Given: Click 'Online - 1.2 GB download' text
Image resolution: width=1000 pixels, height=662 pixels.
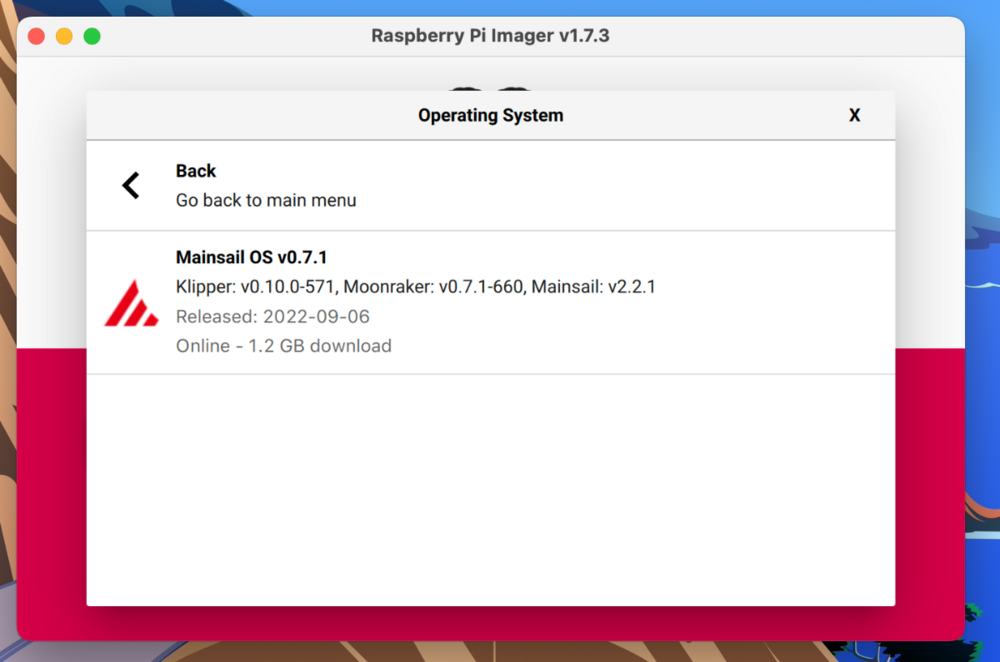Looking at the screenshot, I should coord(284,346).
